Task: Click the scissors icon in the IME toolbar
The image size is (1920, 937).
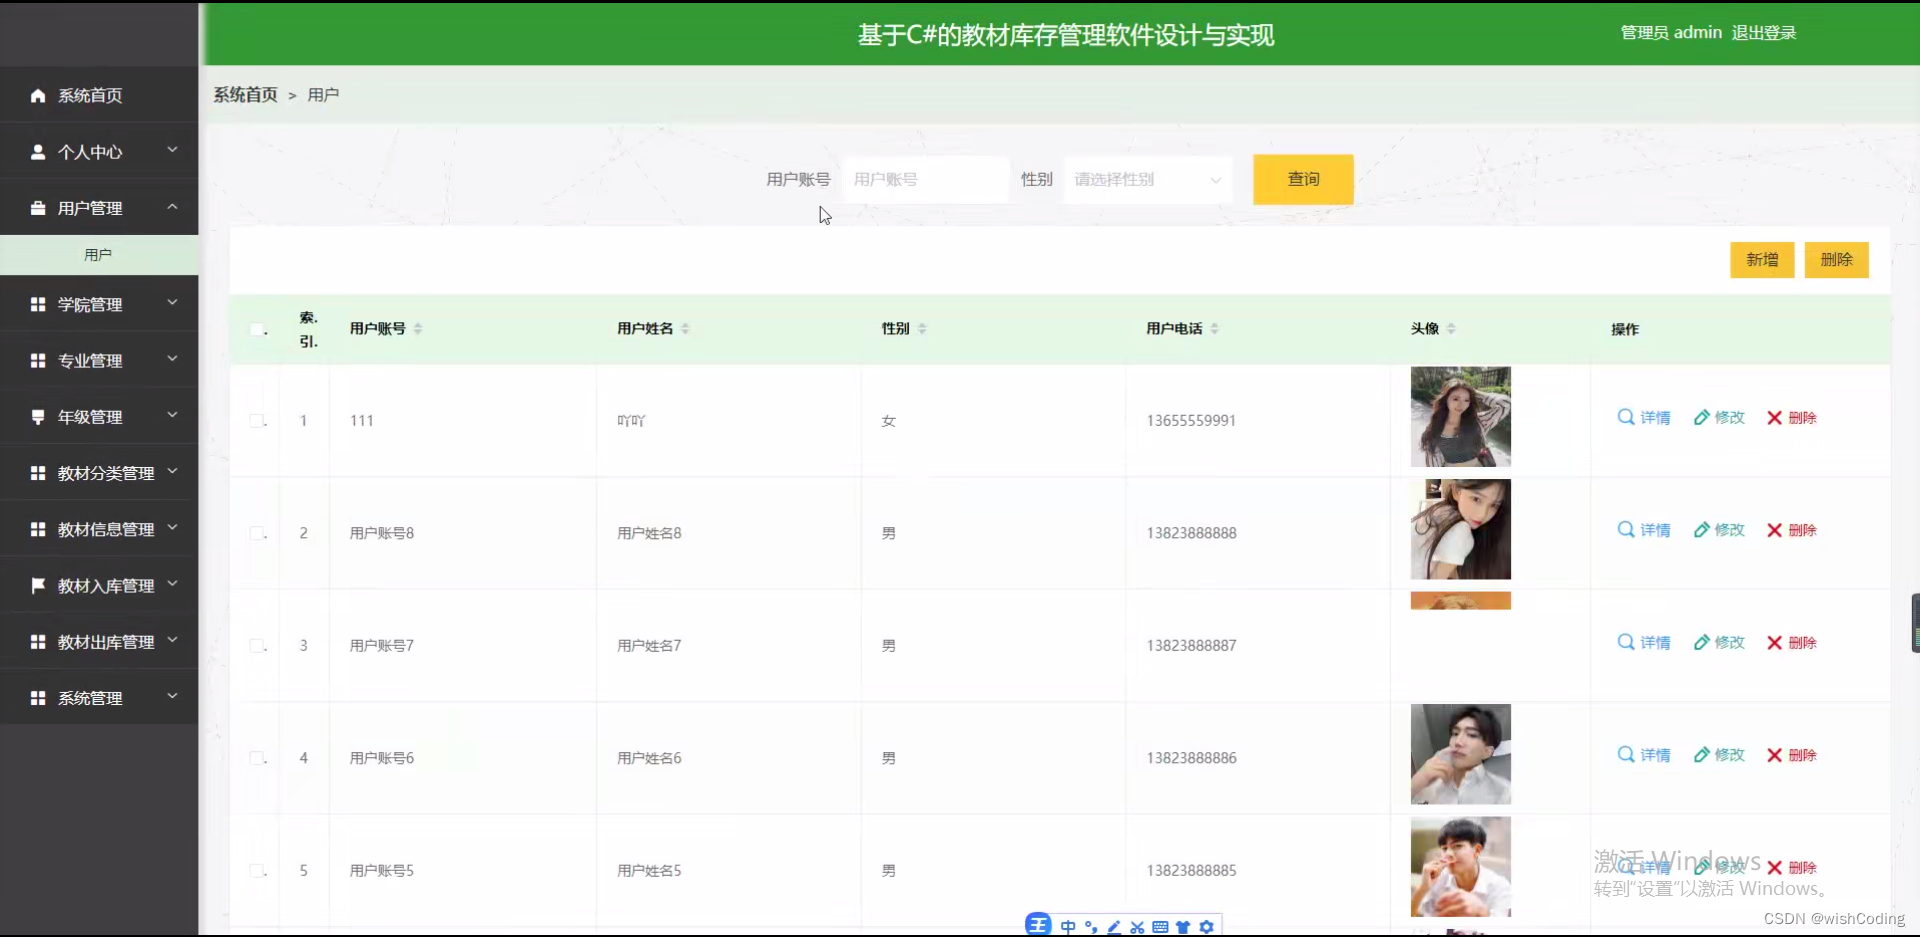Action: pos(1137,927)
